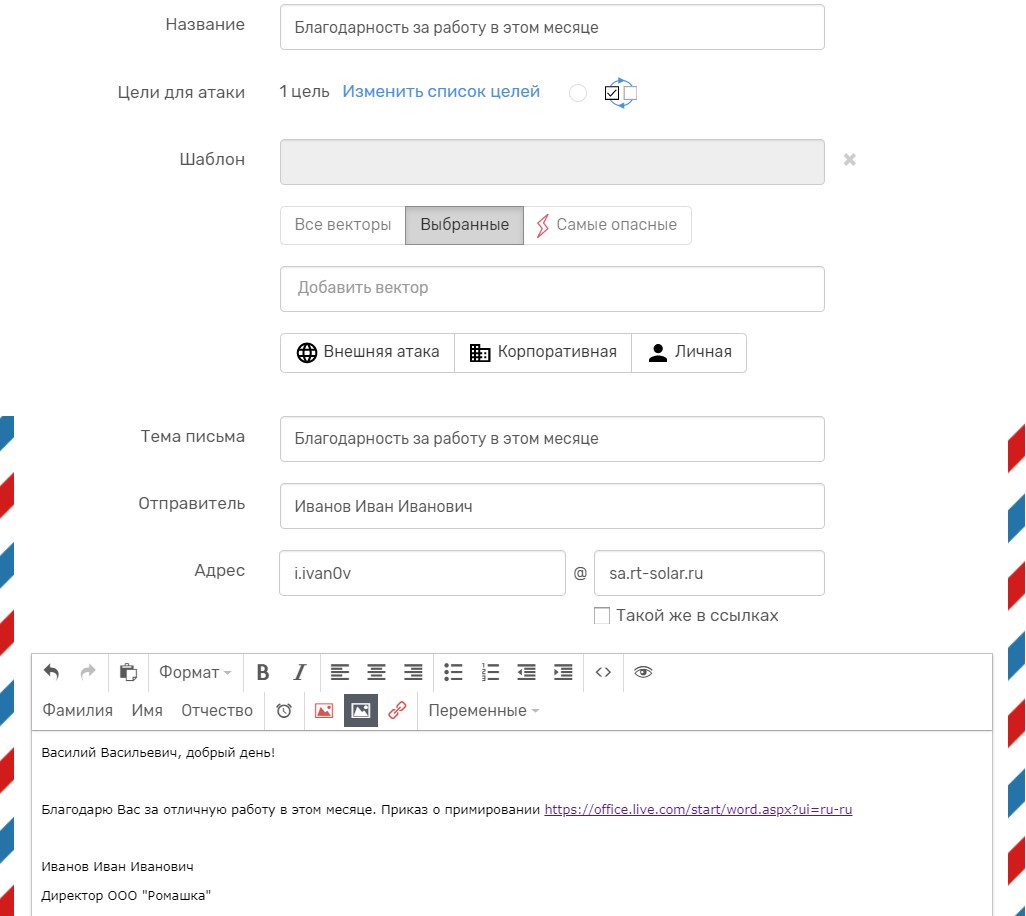Screen dimensions: 1026x916
Task: Click into the "Отправитель" input field
Action: coord(552,506)
